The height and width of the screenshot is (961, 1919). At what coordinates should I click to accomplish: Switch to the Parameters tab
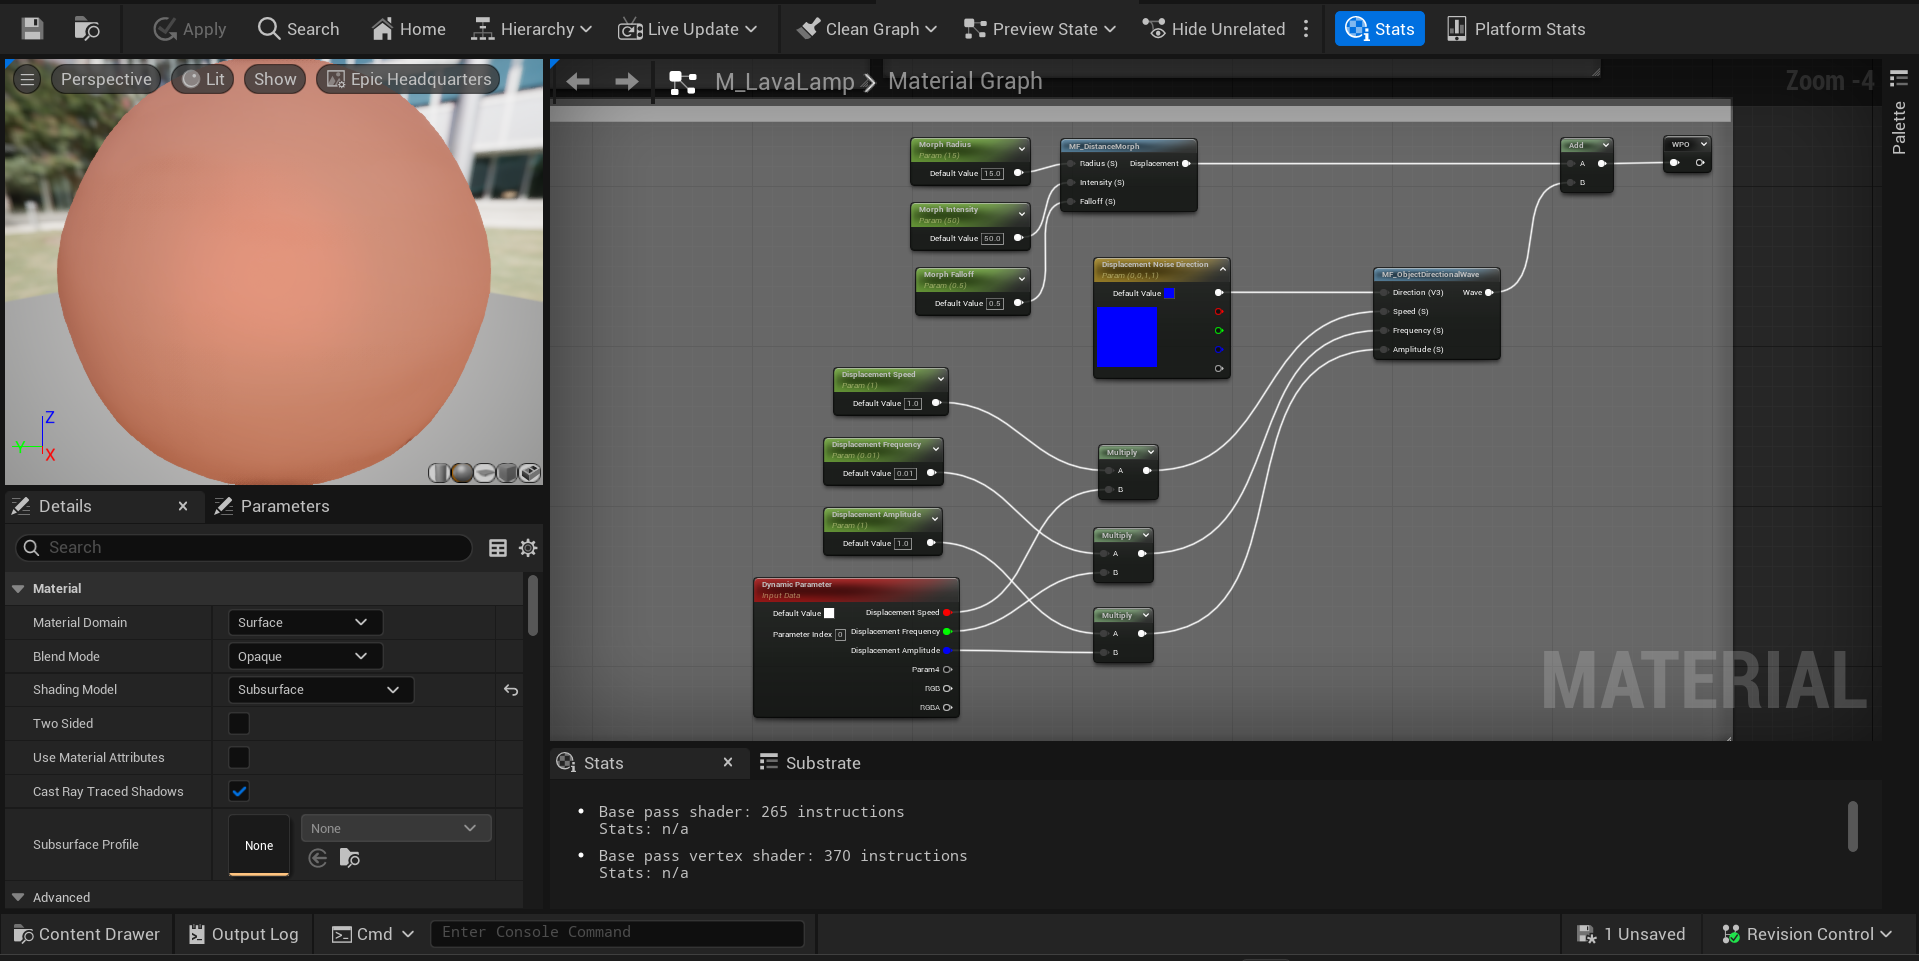[x=283, y=506]
